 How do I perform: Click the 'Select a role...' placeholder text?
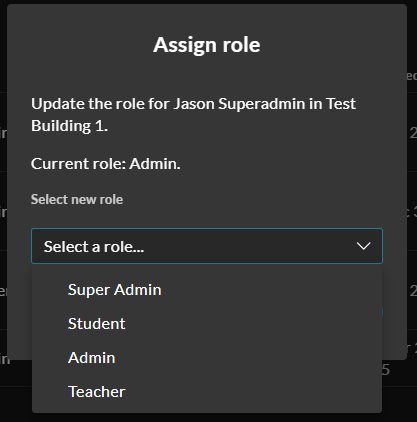(x=94, y=247)
